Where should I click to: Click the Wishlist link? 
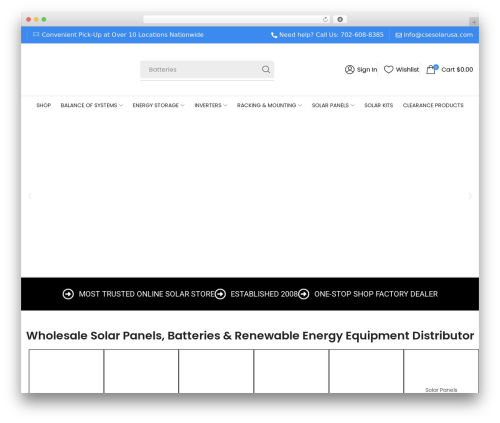pyautogui.click(x=407, y=69)
